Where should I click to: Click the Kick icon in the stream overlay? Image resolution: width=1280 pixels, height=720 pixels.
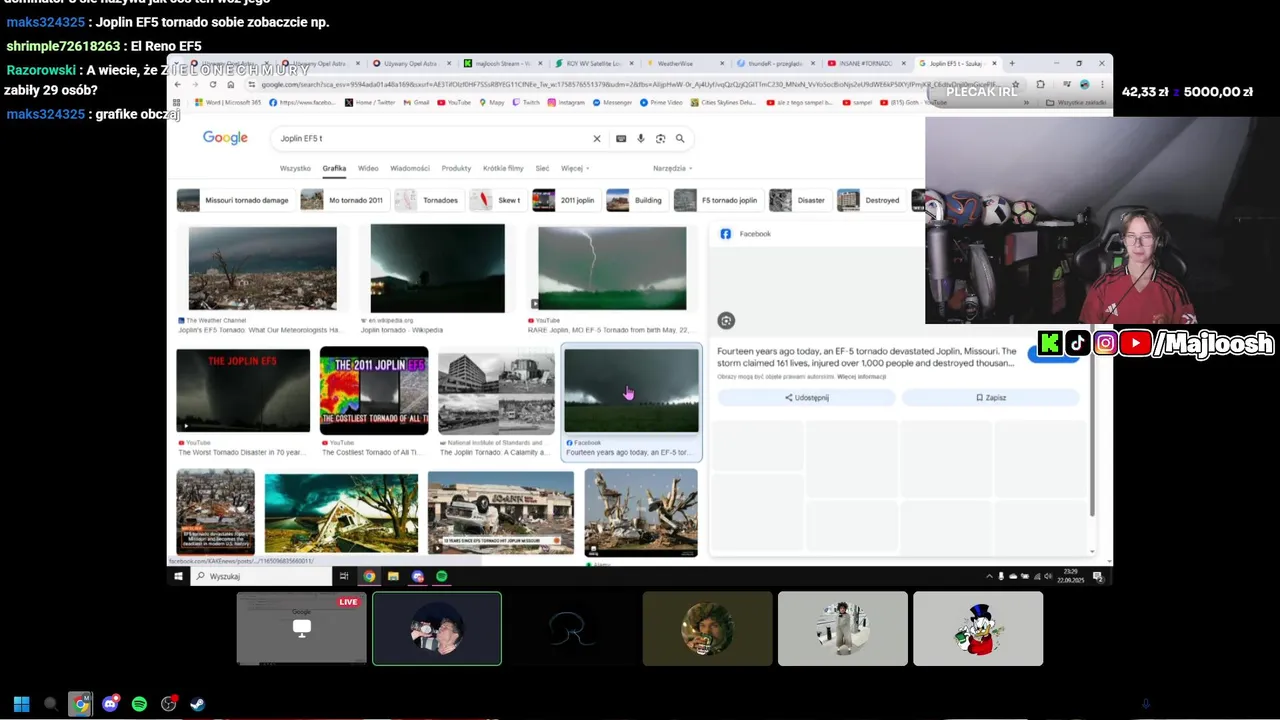pos(1050,344)
